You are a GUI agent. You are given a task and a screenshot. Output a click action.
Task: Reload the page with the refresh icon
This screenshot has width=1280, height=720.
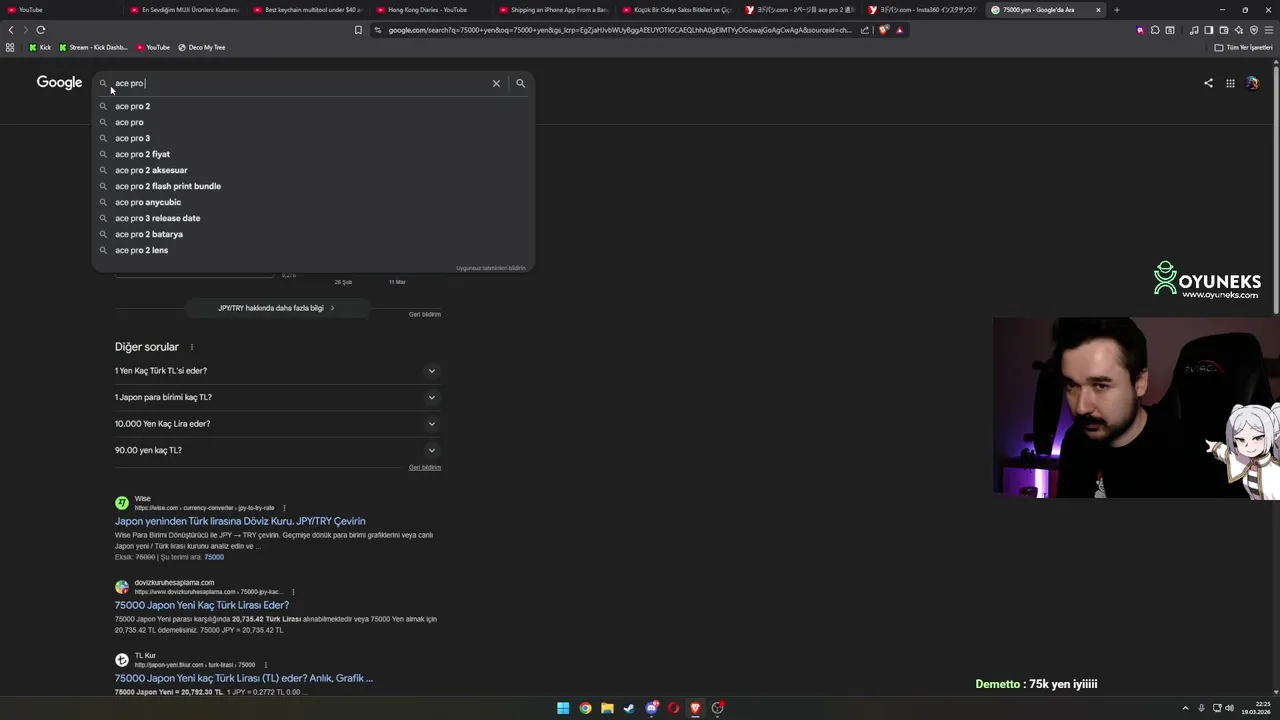[41, 30]
